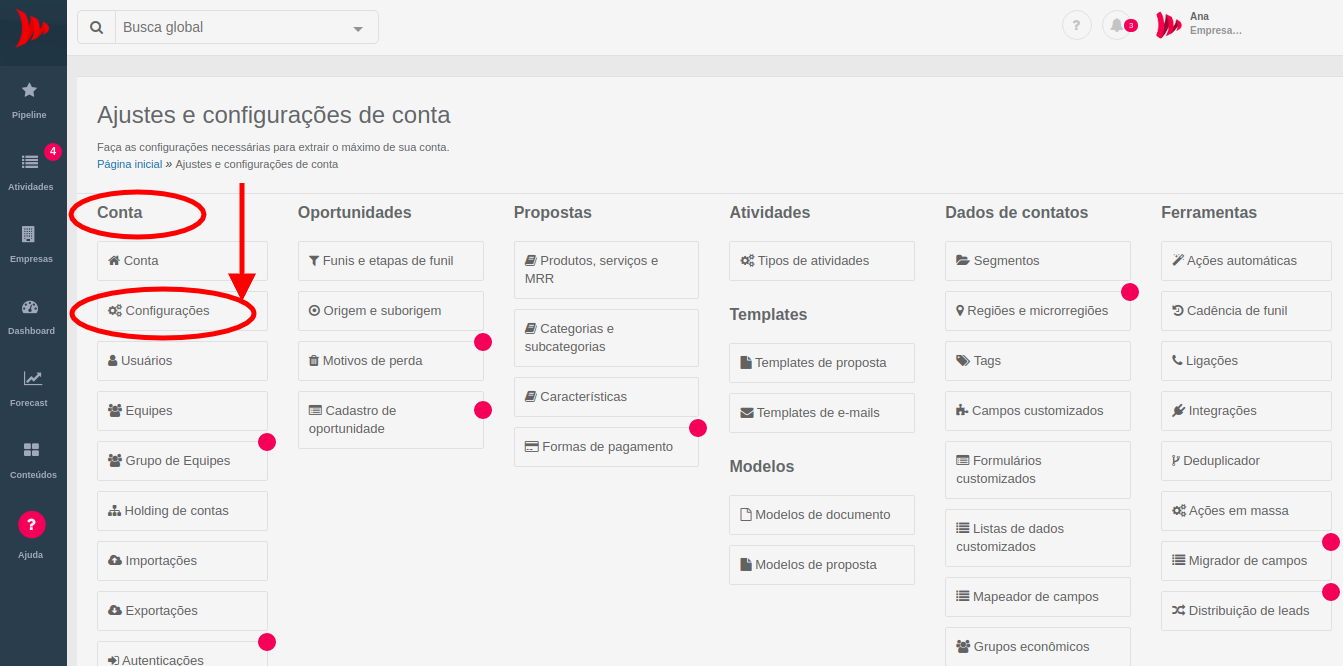
Task: Open Cadência de funil
Action: (x=1246, y=311)
